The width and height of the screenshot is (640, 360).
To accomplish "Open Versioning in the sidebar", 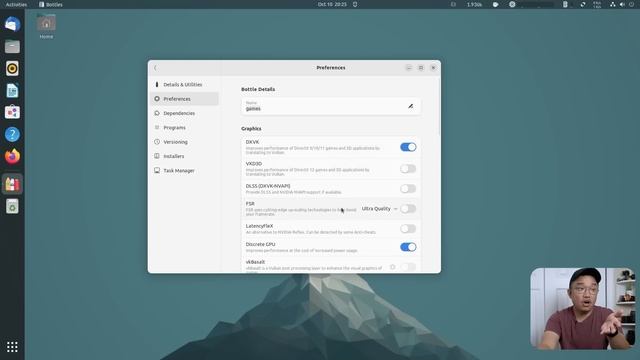I will tap(184, 142).
